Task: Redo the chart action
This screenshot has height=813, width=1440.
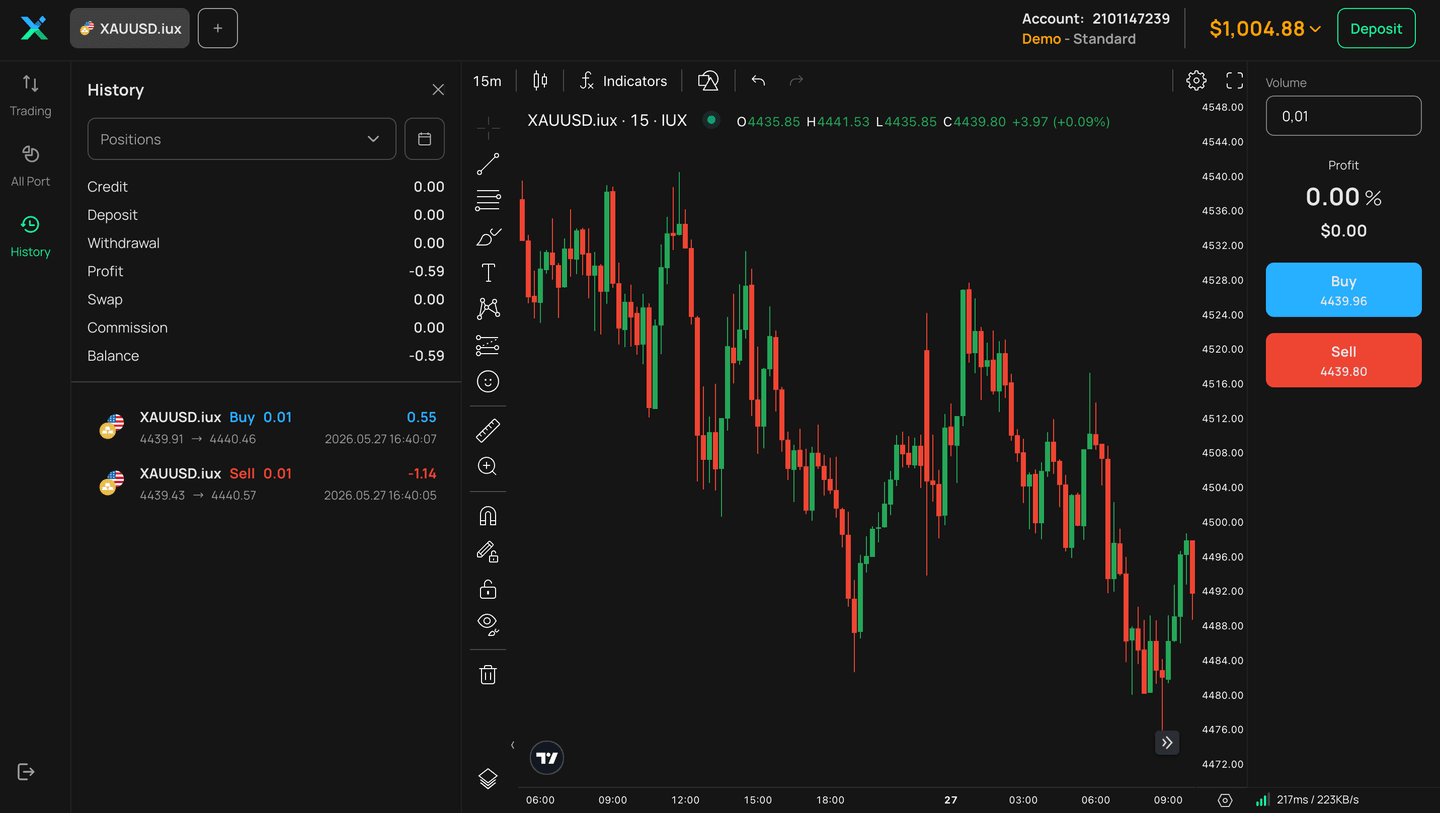Action: 796,81
